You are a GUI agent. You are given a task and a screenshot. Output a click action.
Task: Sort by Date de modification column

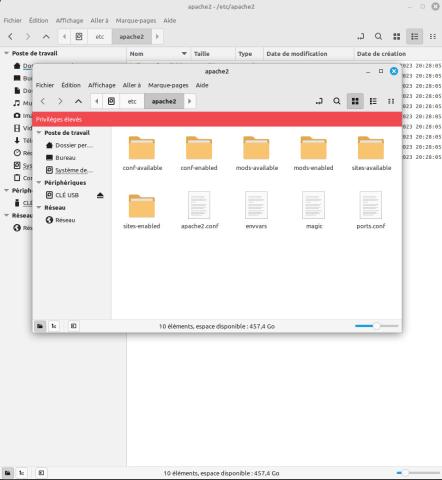pyautogui.click(x=308, y=54)
